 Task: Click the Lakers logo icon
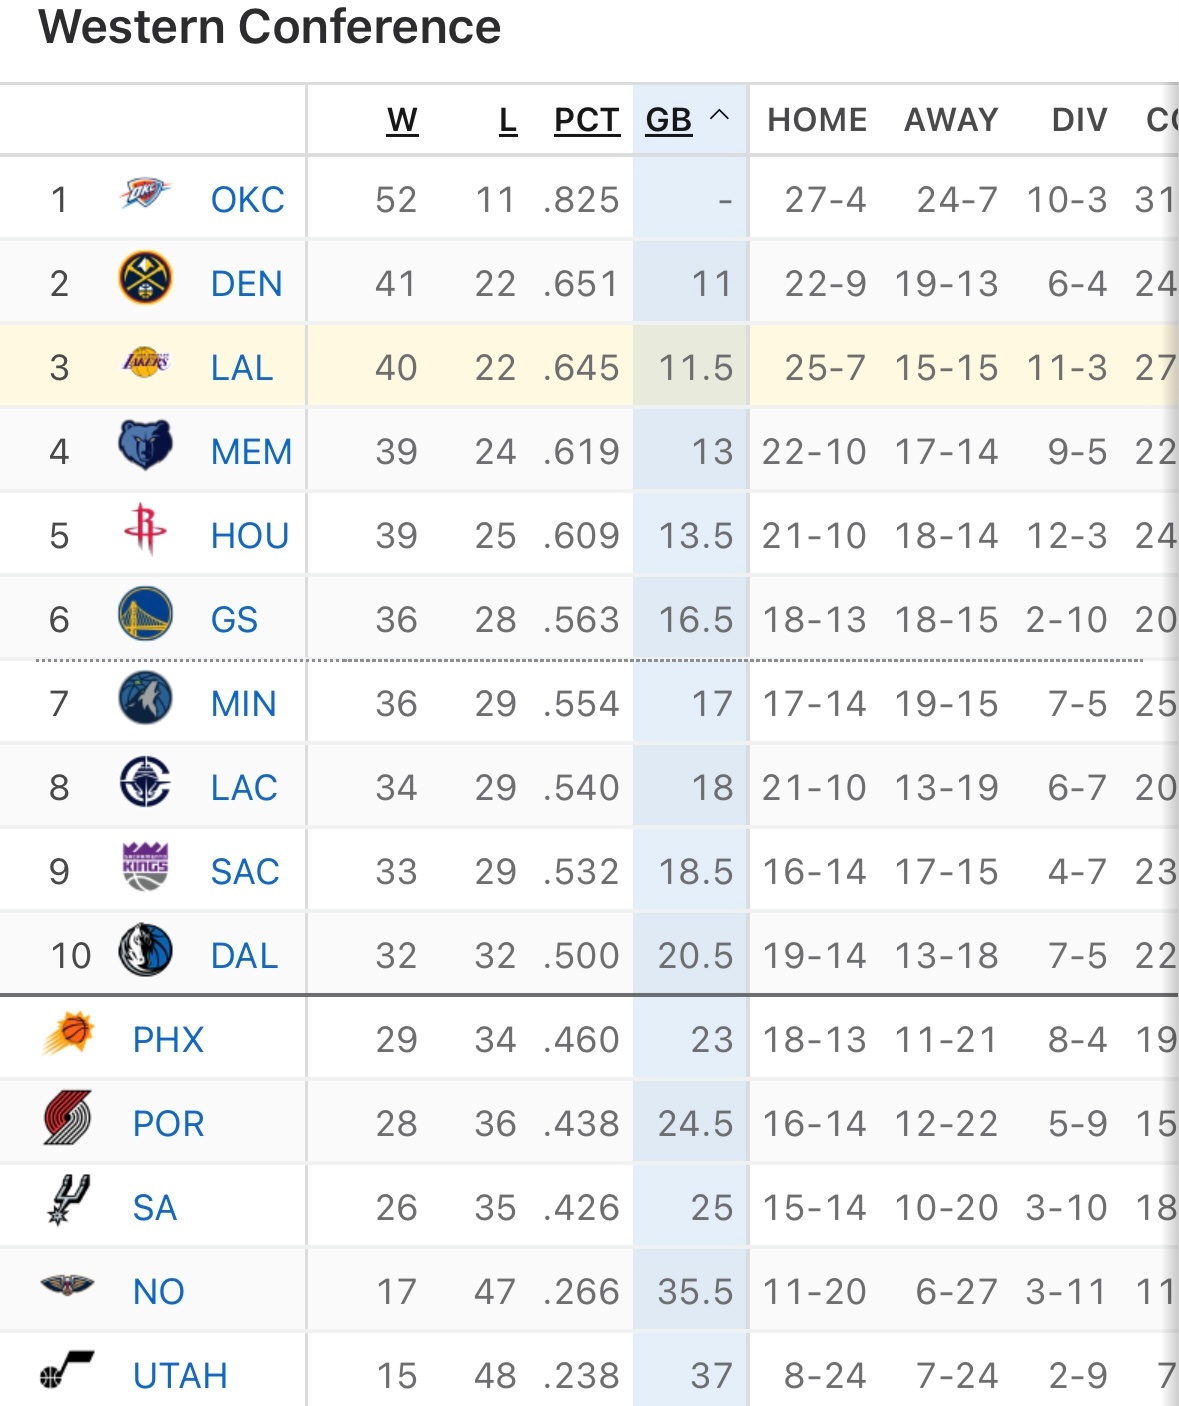(145, 362)
